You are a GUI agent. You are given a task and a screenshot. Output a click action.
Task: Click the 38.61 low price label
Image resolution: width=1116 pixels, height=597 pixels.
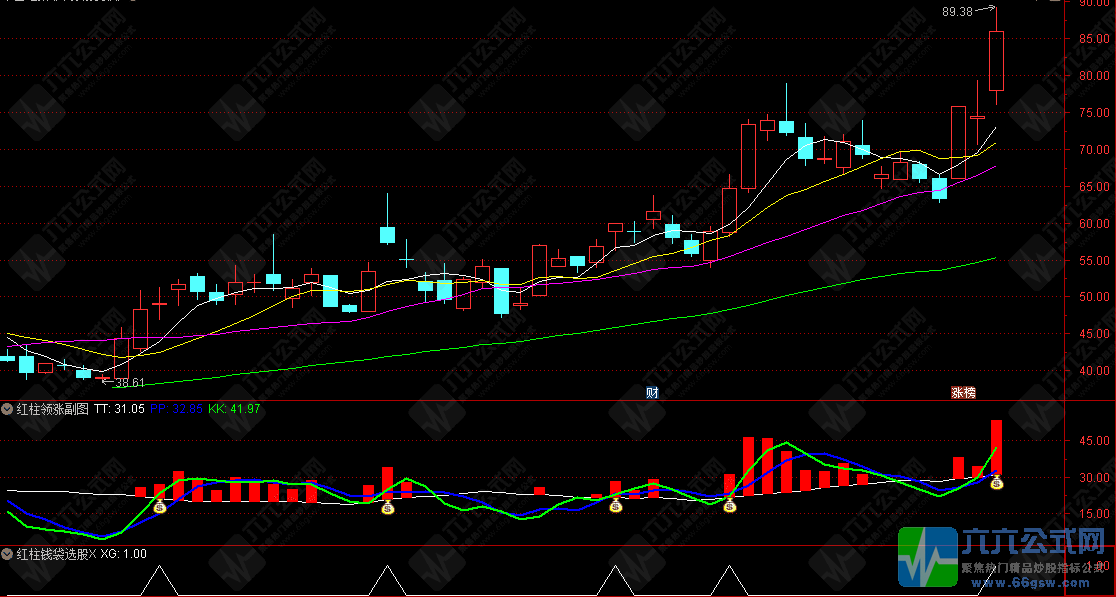pyautogui.click(x=129, y=383)
